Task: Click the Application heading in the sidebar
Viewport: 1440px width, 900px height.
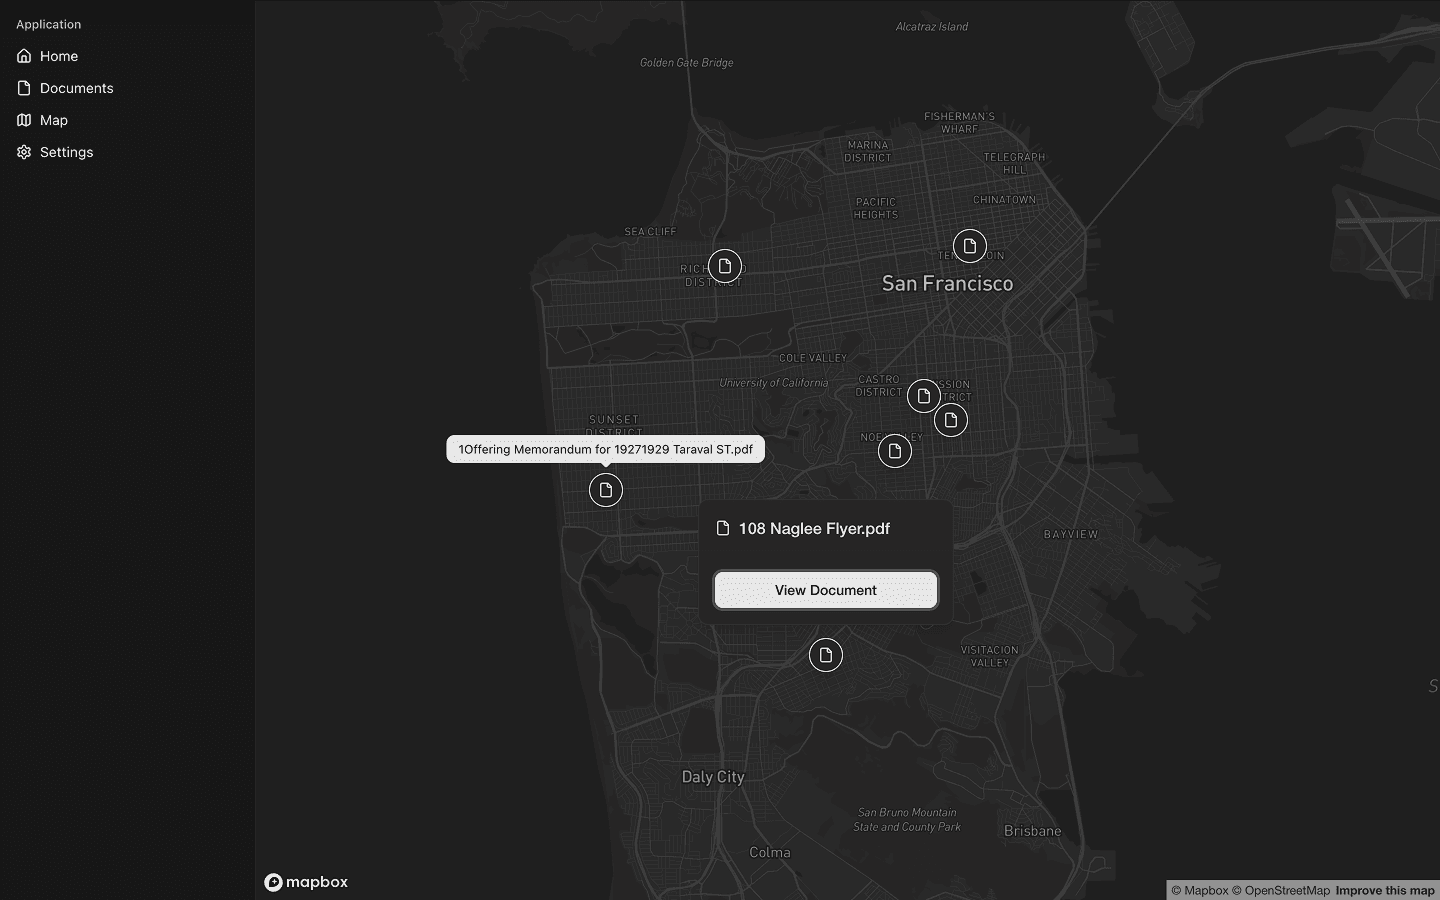Action: click(x=48, y=24)
